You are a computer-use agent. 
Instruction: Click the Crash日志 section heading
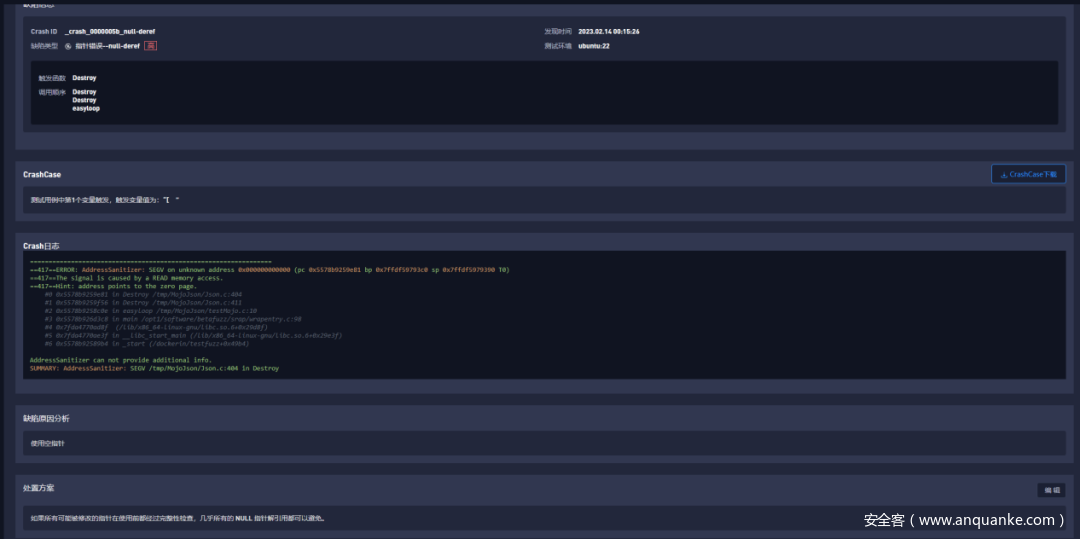point(41,246)
